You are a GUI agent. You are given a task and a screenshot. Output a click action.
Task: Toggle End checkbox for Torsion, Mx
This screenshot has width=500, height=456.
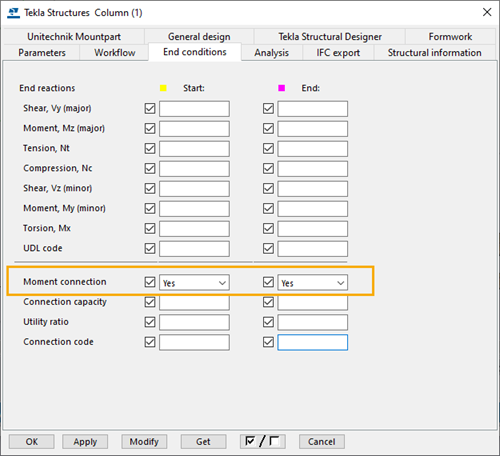pos(268,228)
